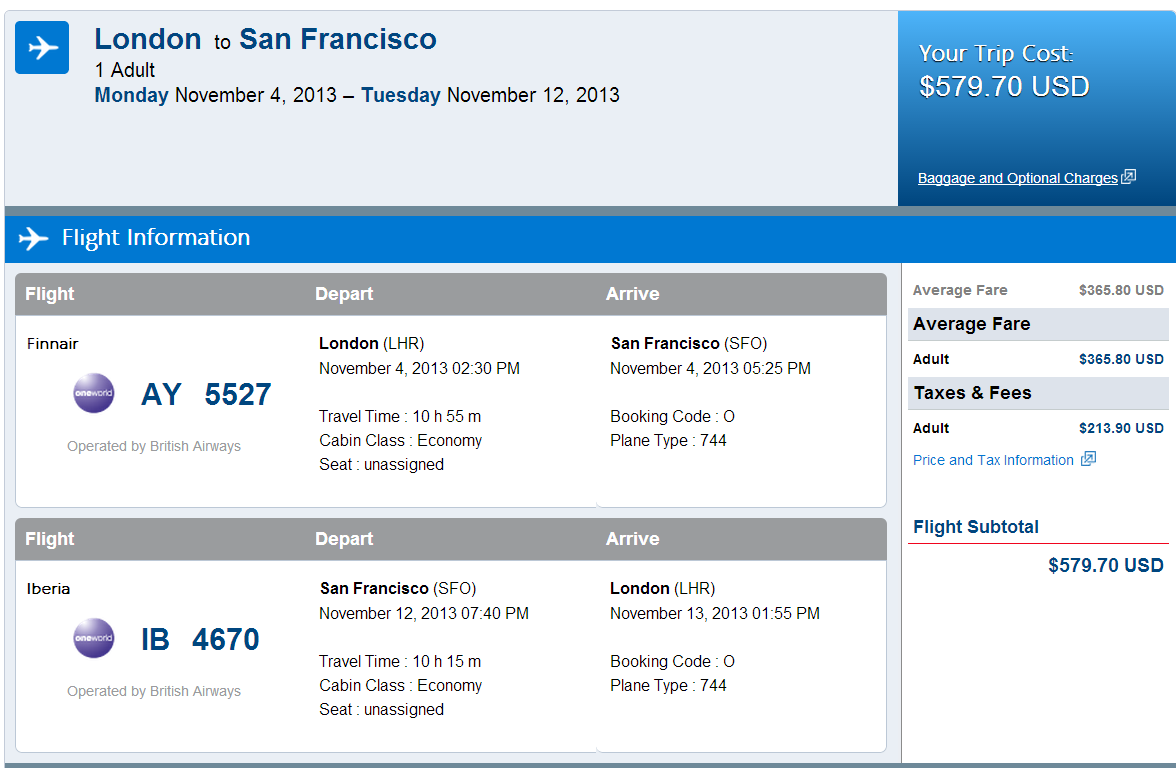Click the Flight Subtotal heading

[x=976, y=527]
